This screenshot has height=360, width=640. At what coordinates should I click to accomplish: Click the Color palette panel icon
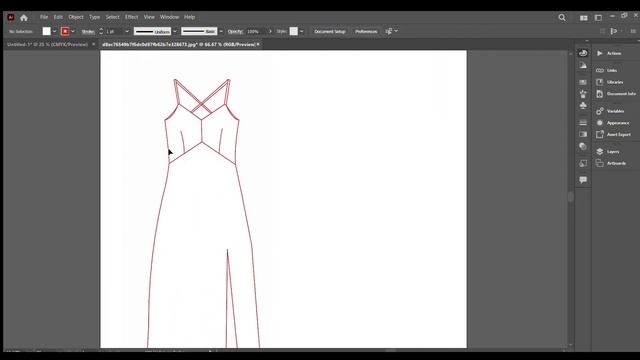pos(583,53)
